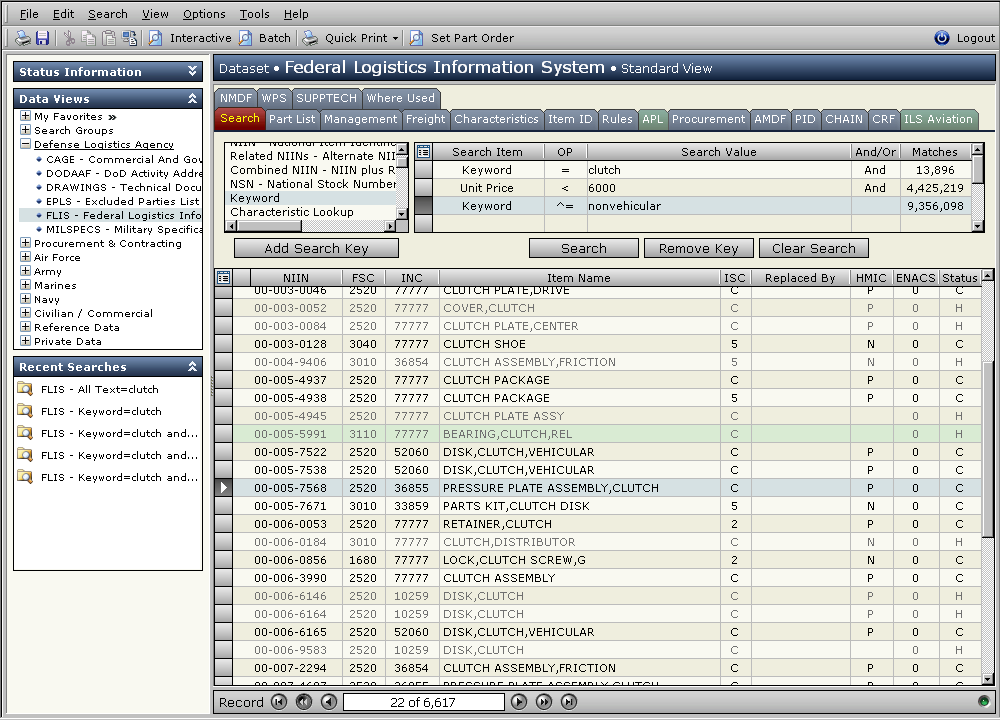Open the Tools menu

click(254, 14)
